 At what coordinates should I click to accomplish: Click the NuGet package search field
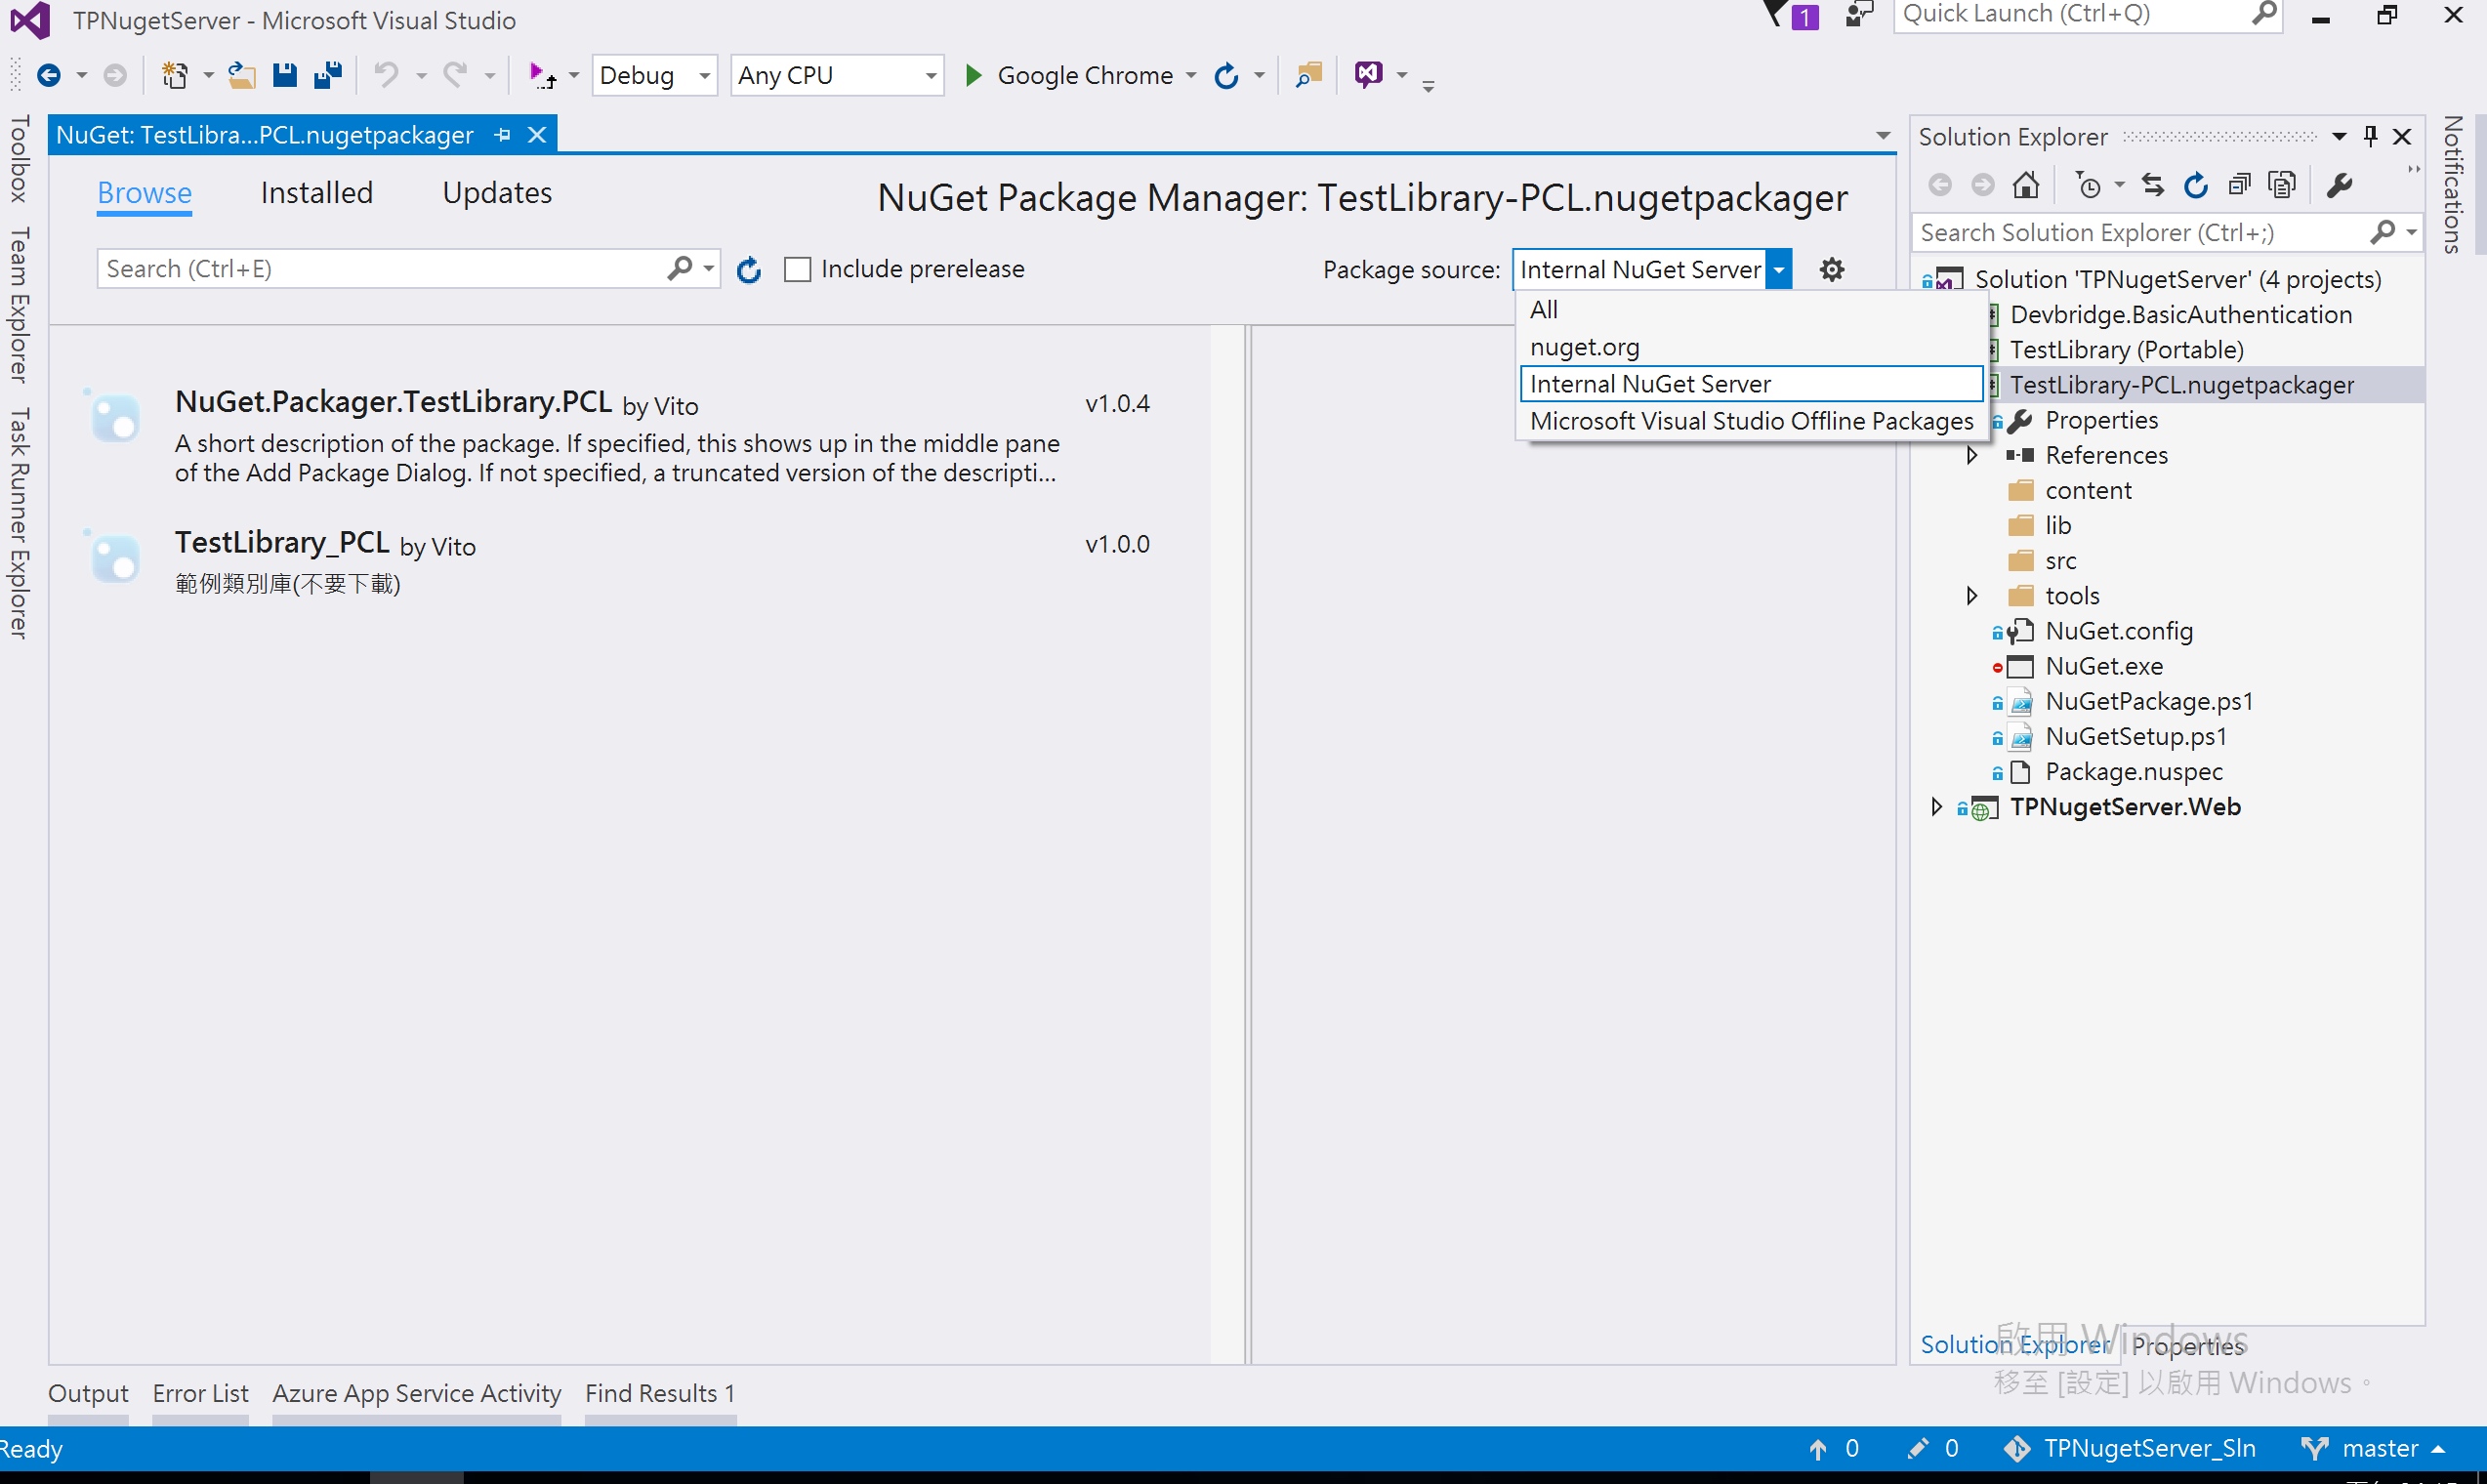pos(380,269)
